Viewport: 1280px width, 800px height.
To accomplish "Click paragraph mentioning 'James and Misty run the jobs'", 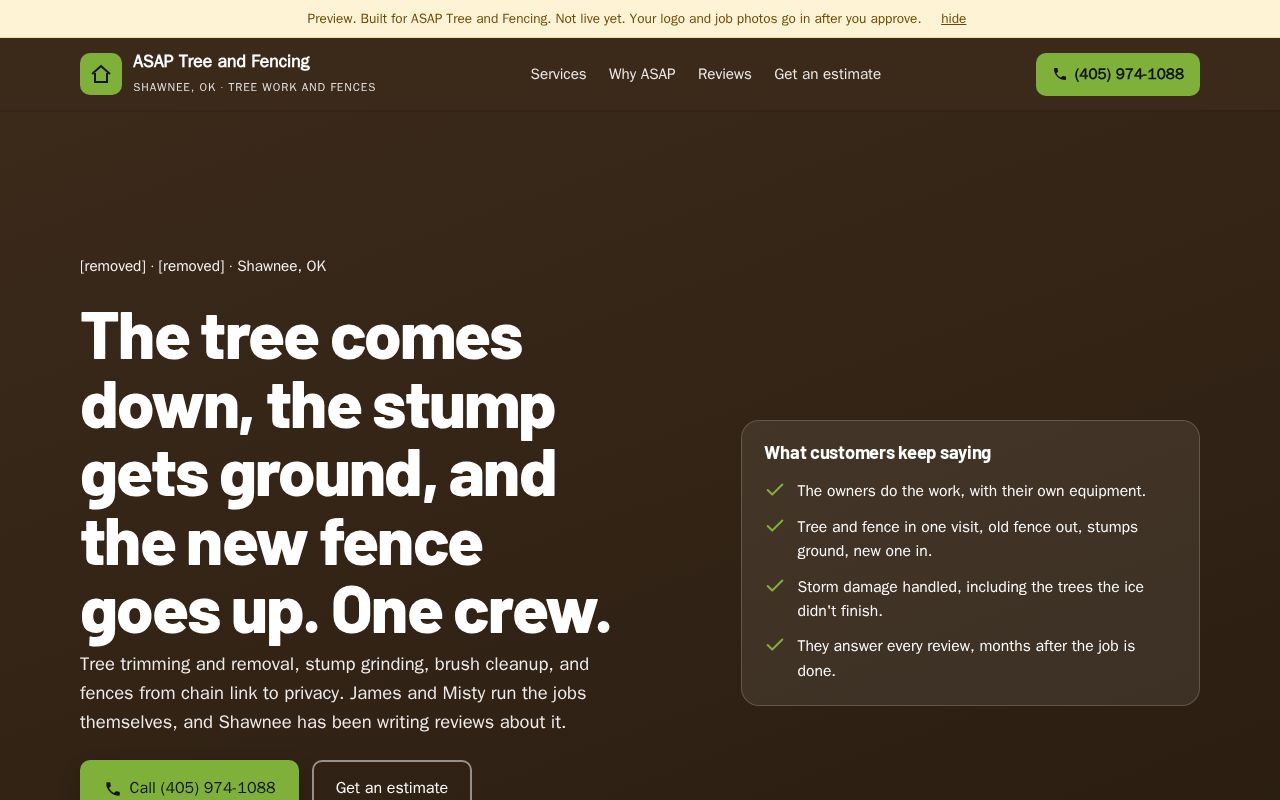I will point(335,693).
